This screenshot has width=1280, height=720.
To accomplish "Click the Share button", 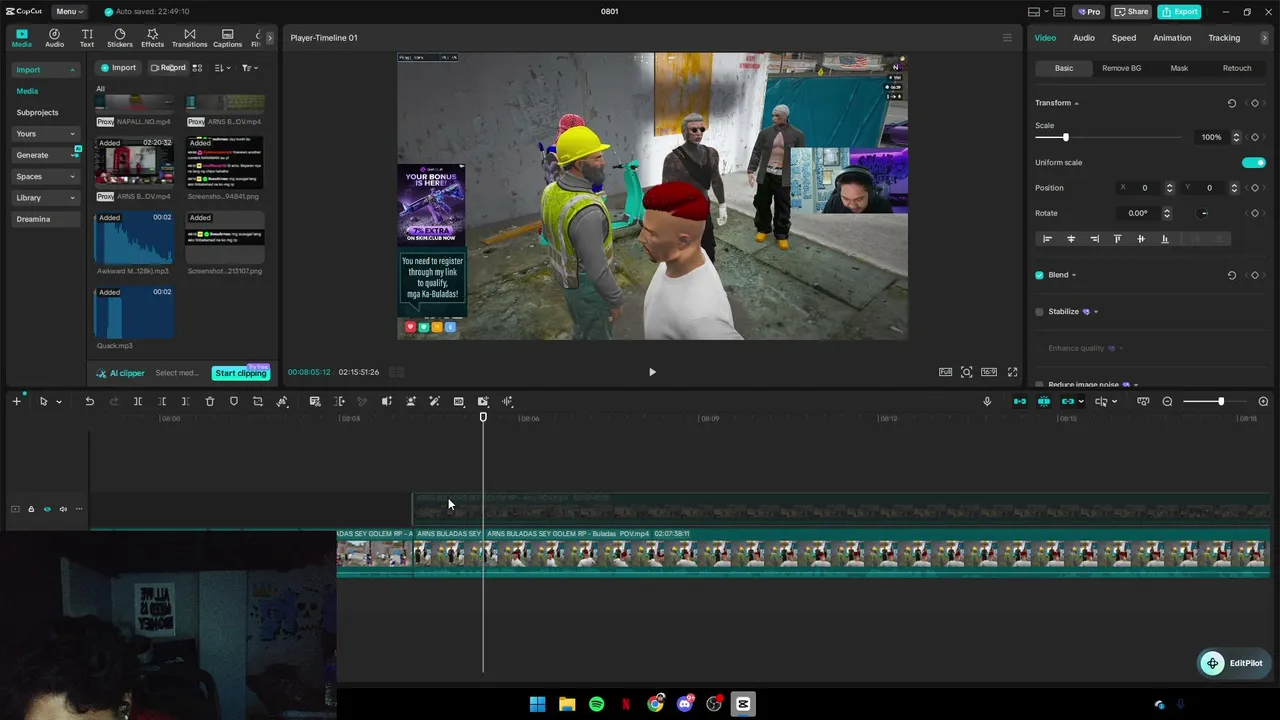I will pos(1131,12).
